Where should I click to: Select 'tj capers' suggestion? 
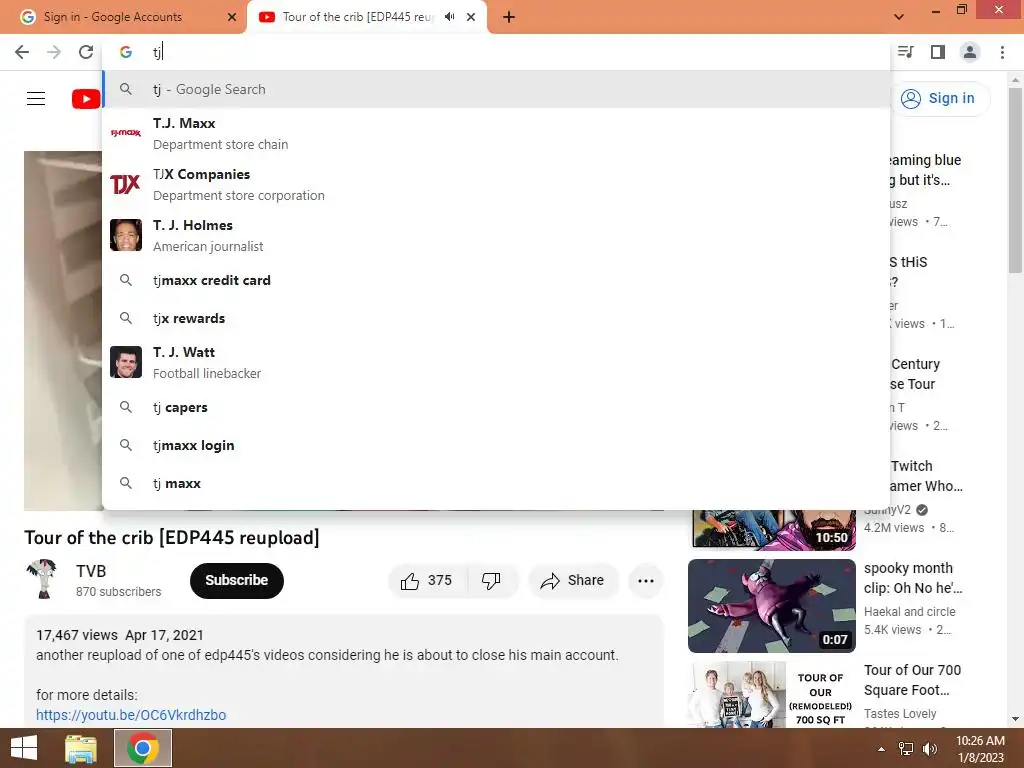pyautogui.click(x=496, y=408)
